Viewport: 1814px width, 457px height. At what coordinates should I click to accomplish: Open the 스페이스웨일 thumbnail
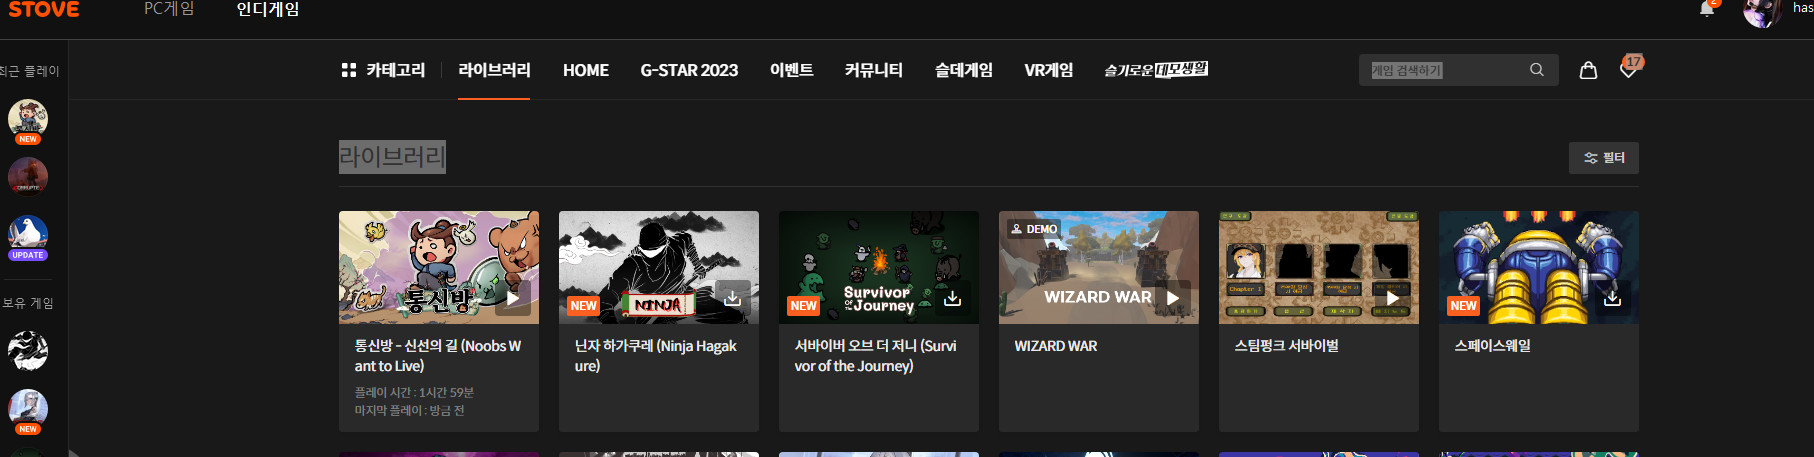[x=1539, y=267]
